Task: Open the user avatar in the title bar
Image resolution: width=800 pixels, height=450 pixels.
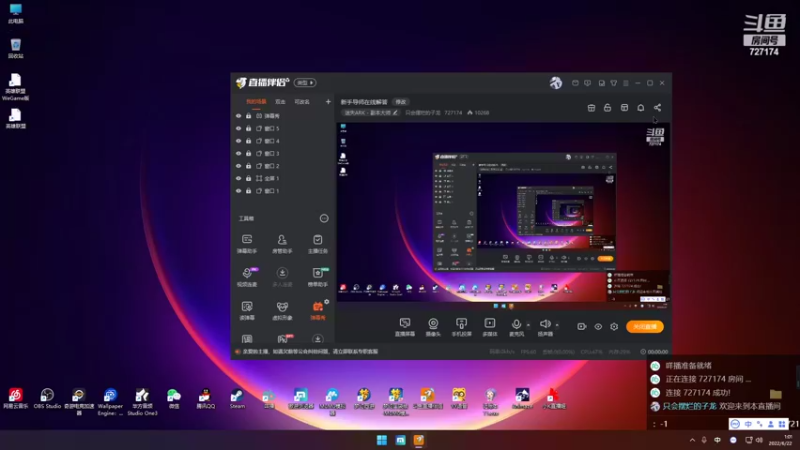Action: click(556, 83)
